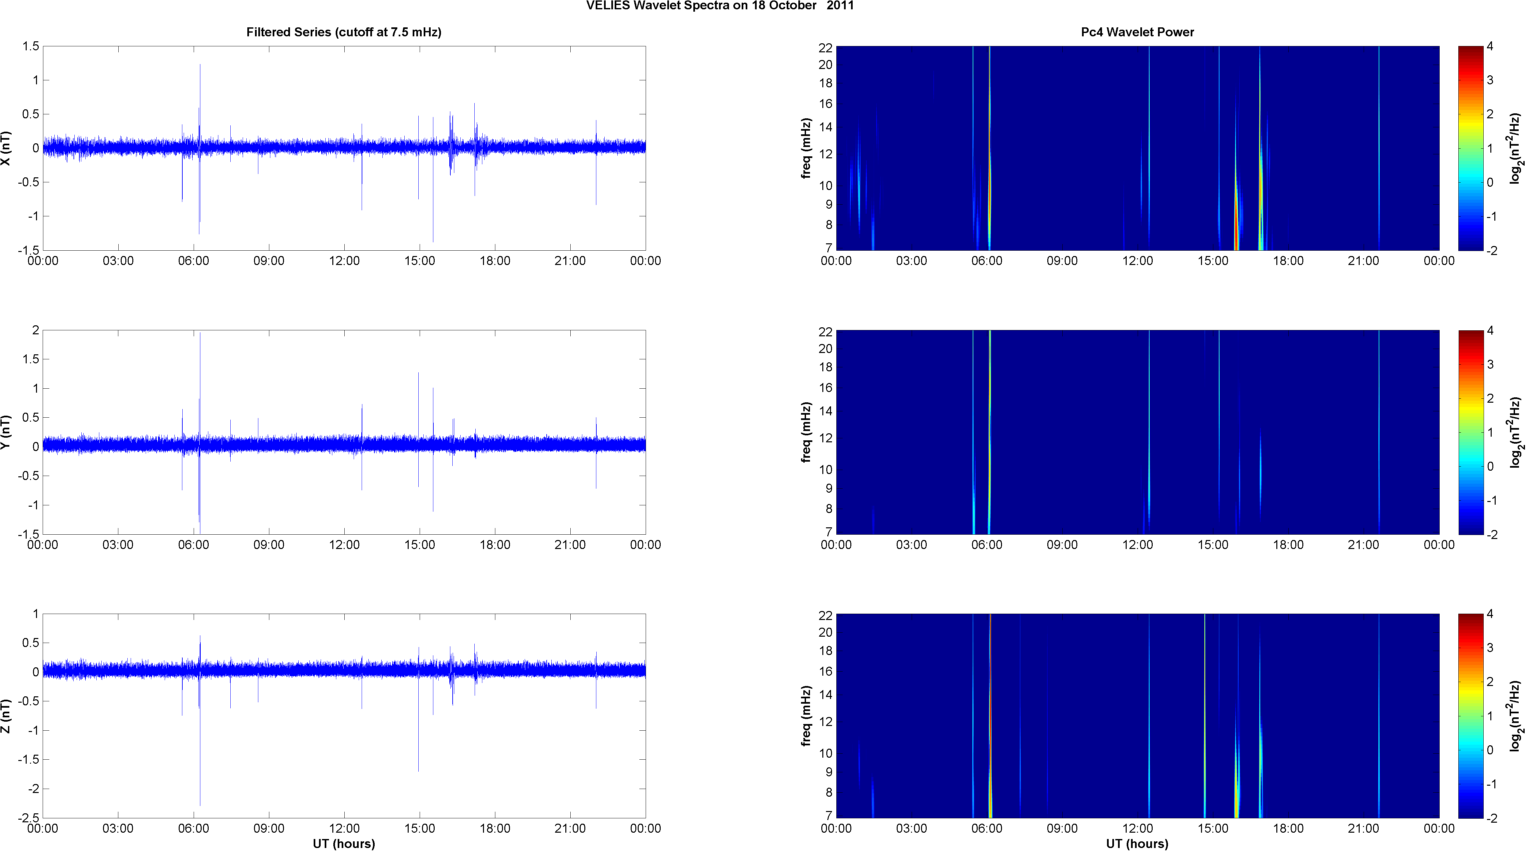The height and width of the screenshot is (851, 1526).
Task: Click the 'UT (hours)' label under bottom spectrogram
Action: (x=1137, y=844)
